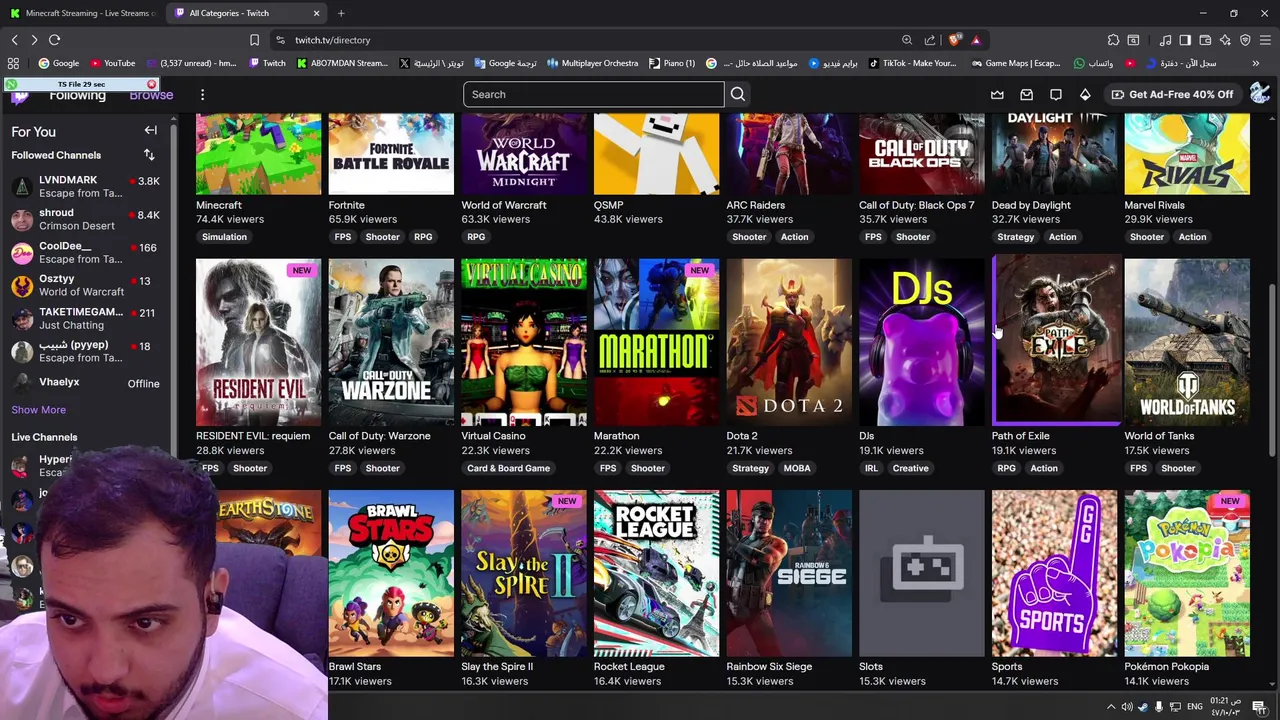Open the Piano (1) bookmark

tap(672, 63)
